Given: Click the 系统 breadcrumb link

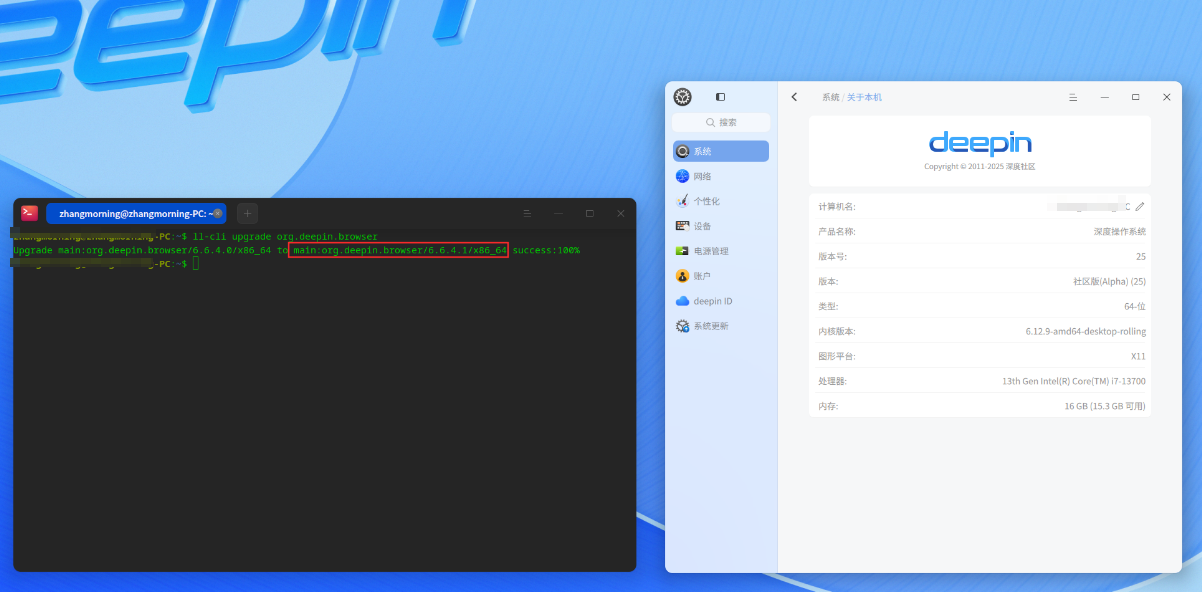Looking at the screenshot, I should [830, 97].
